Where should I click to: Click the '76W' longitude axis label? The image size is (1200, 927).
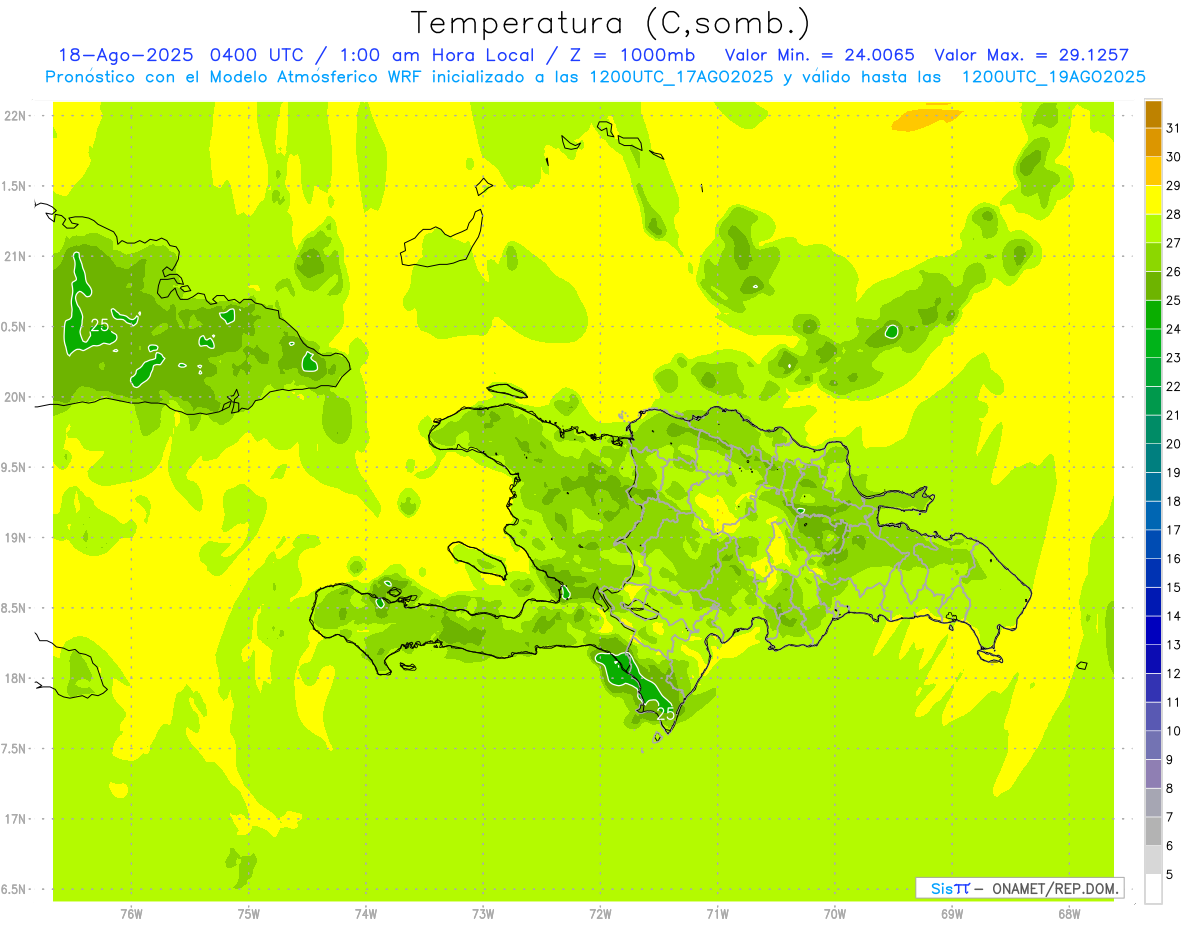tap(131, 914)
